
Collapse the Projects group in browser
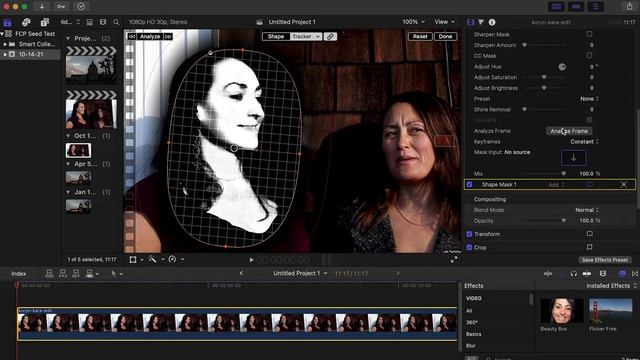(68, 38)
